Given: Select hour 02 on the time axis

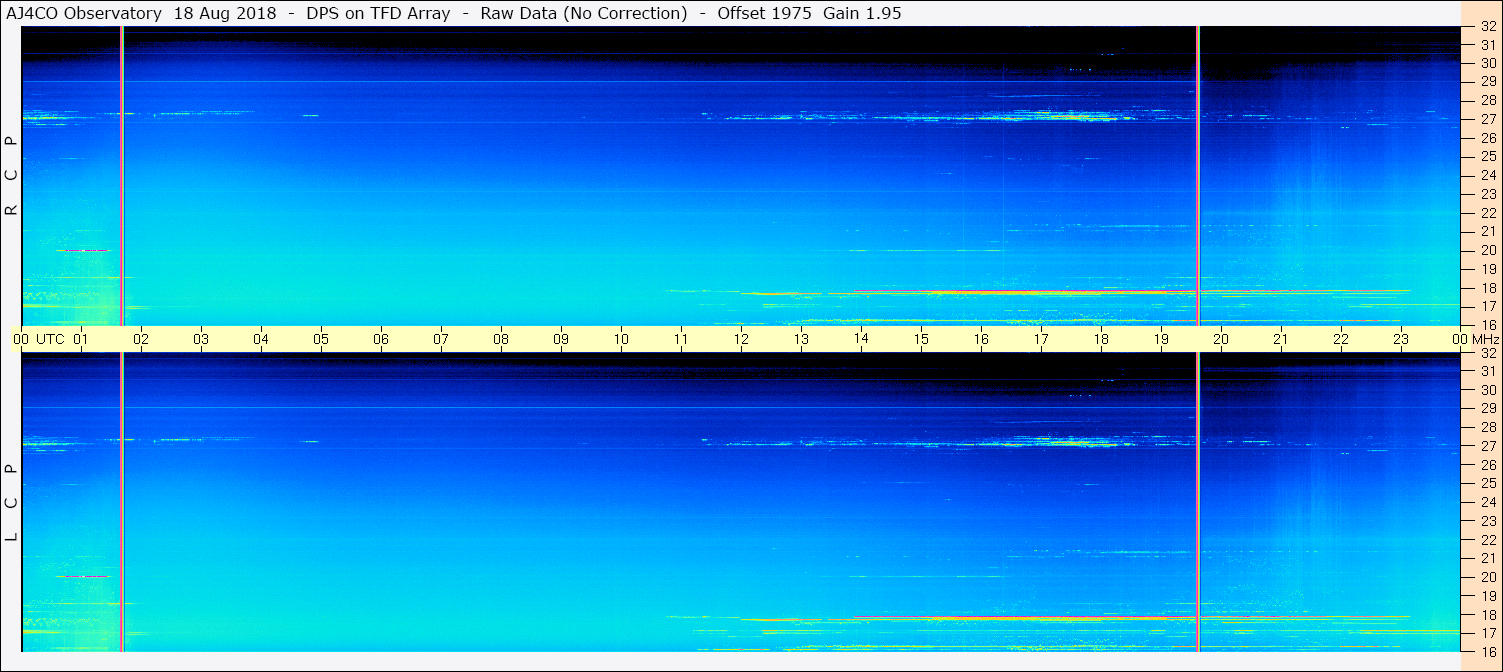Looking at the screenshot, I should pyautogui.click(x=141, y=339).
